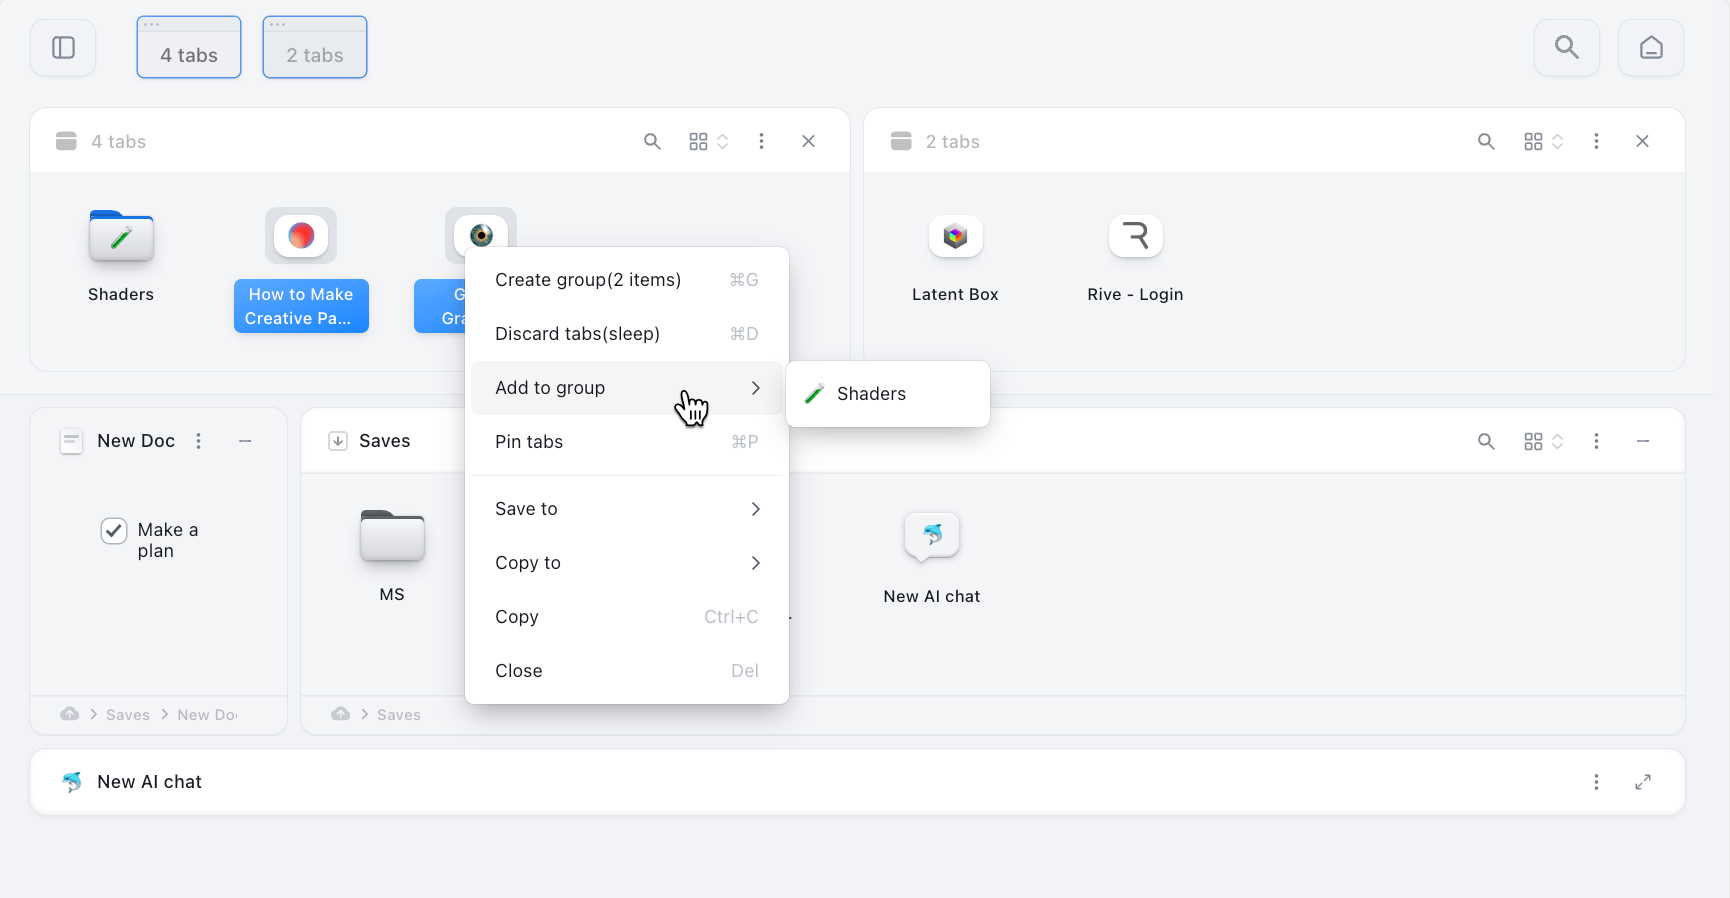
Task: Select the How to Make Creative Pa... tab
Action: 301,305
